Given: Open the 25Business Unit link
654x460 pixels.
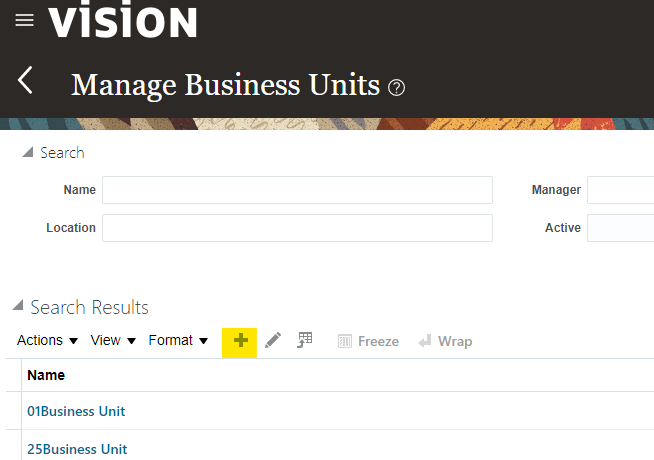Looking at the screenshot, I should pyautogui.click(x=77, y=449).
